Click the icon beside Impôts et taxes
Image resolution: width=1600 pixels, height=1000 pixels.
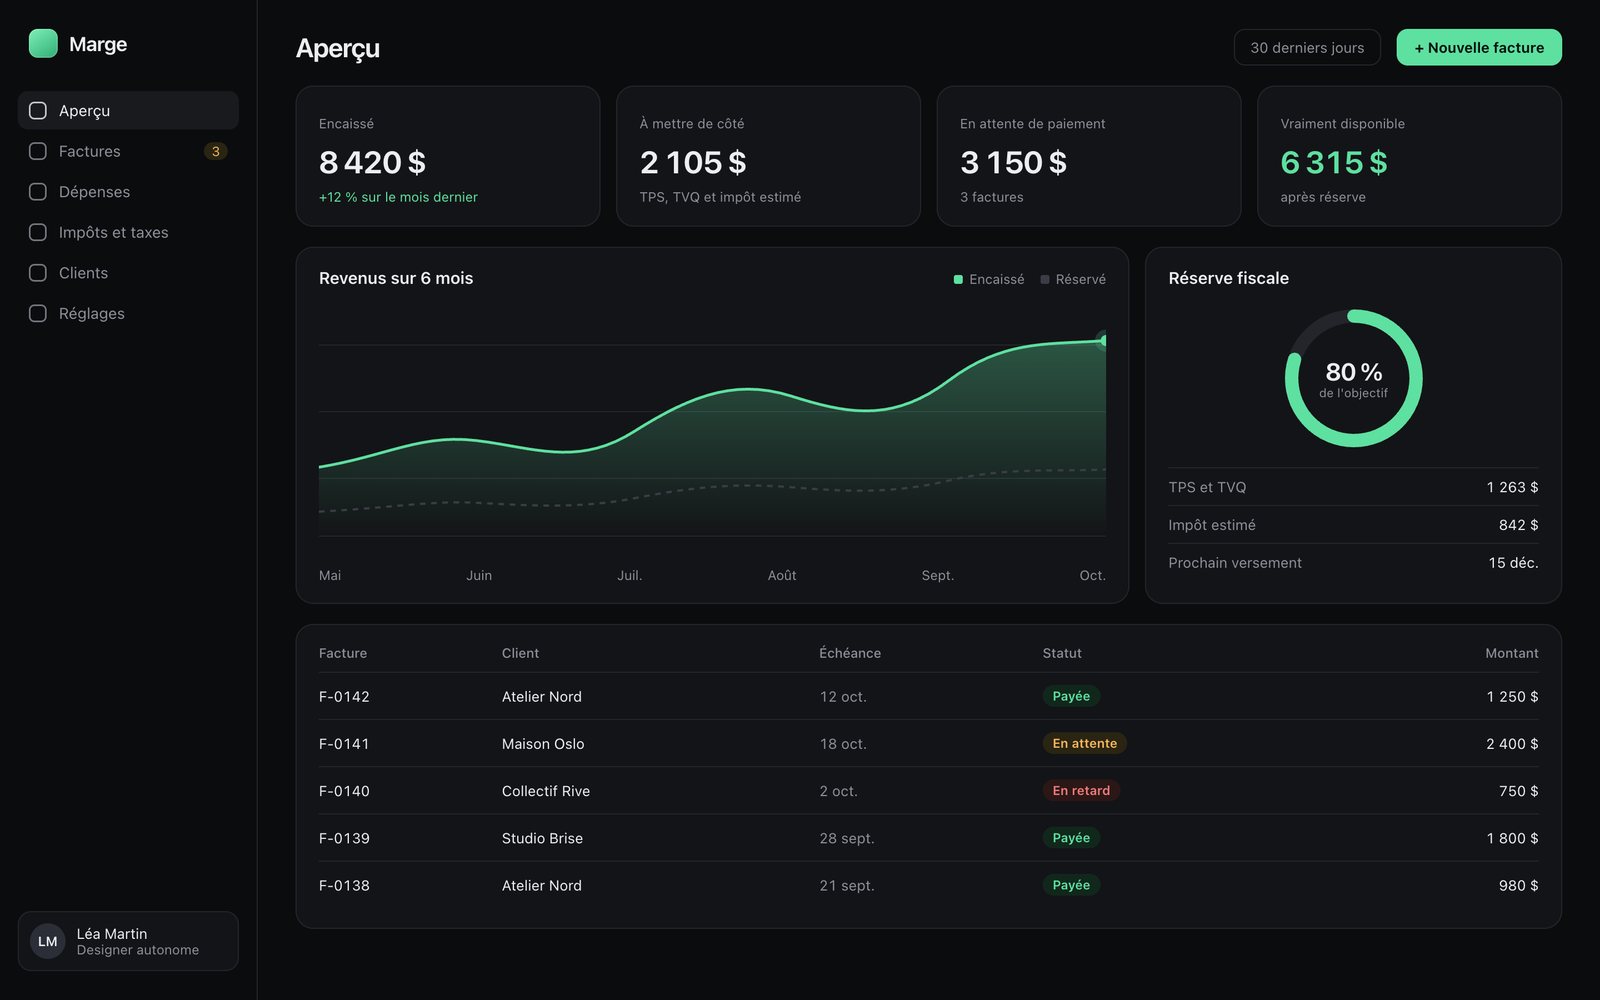tap(38, 232)
